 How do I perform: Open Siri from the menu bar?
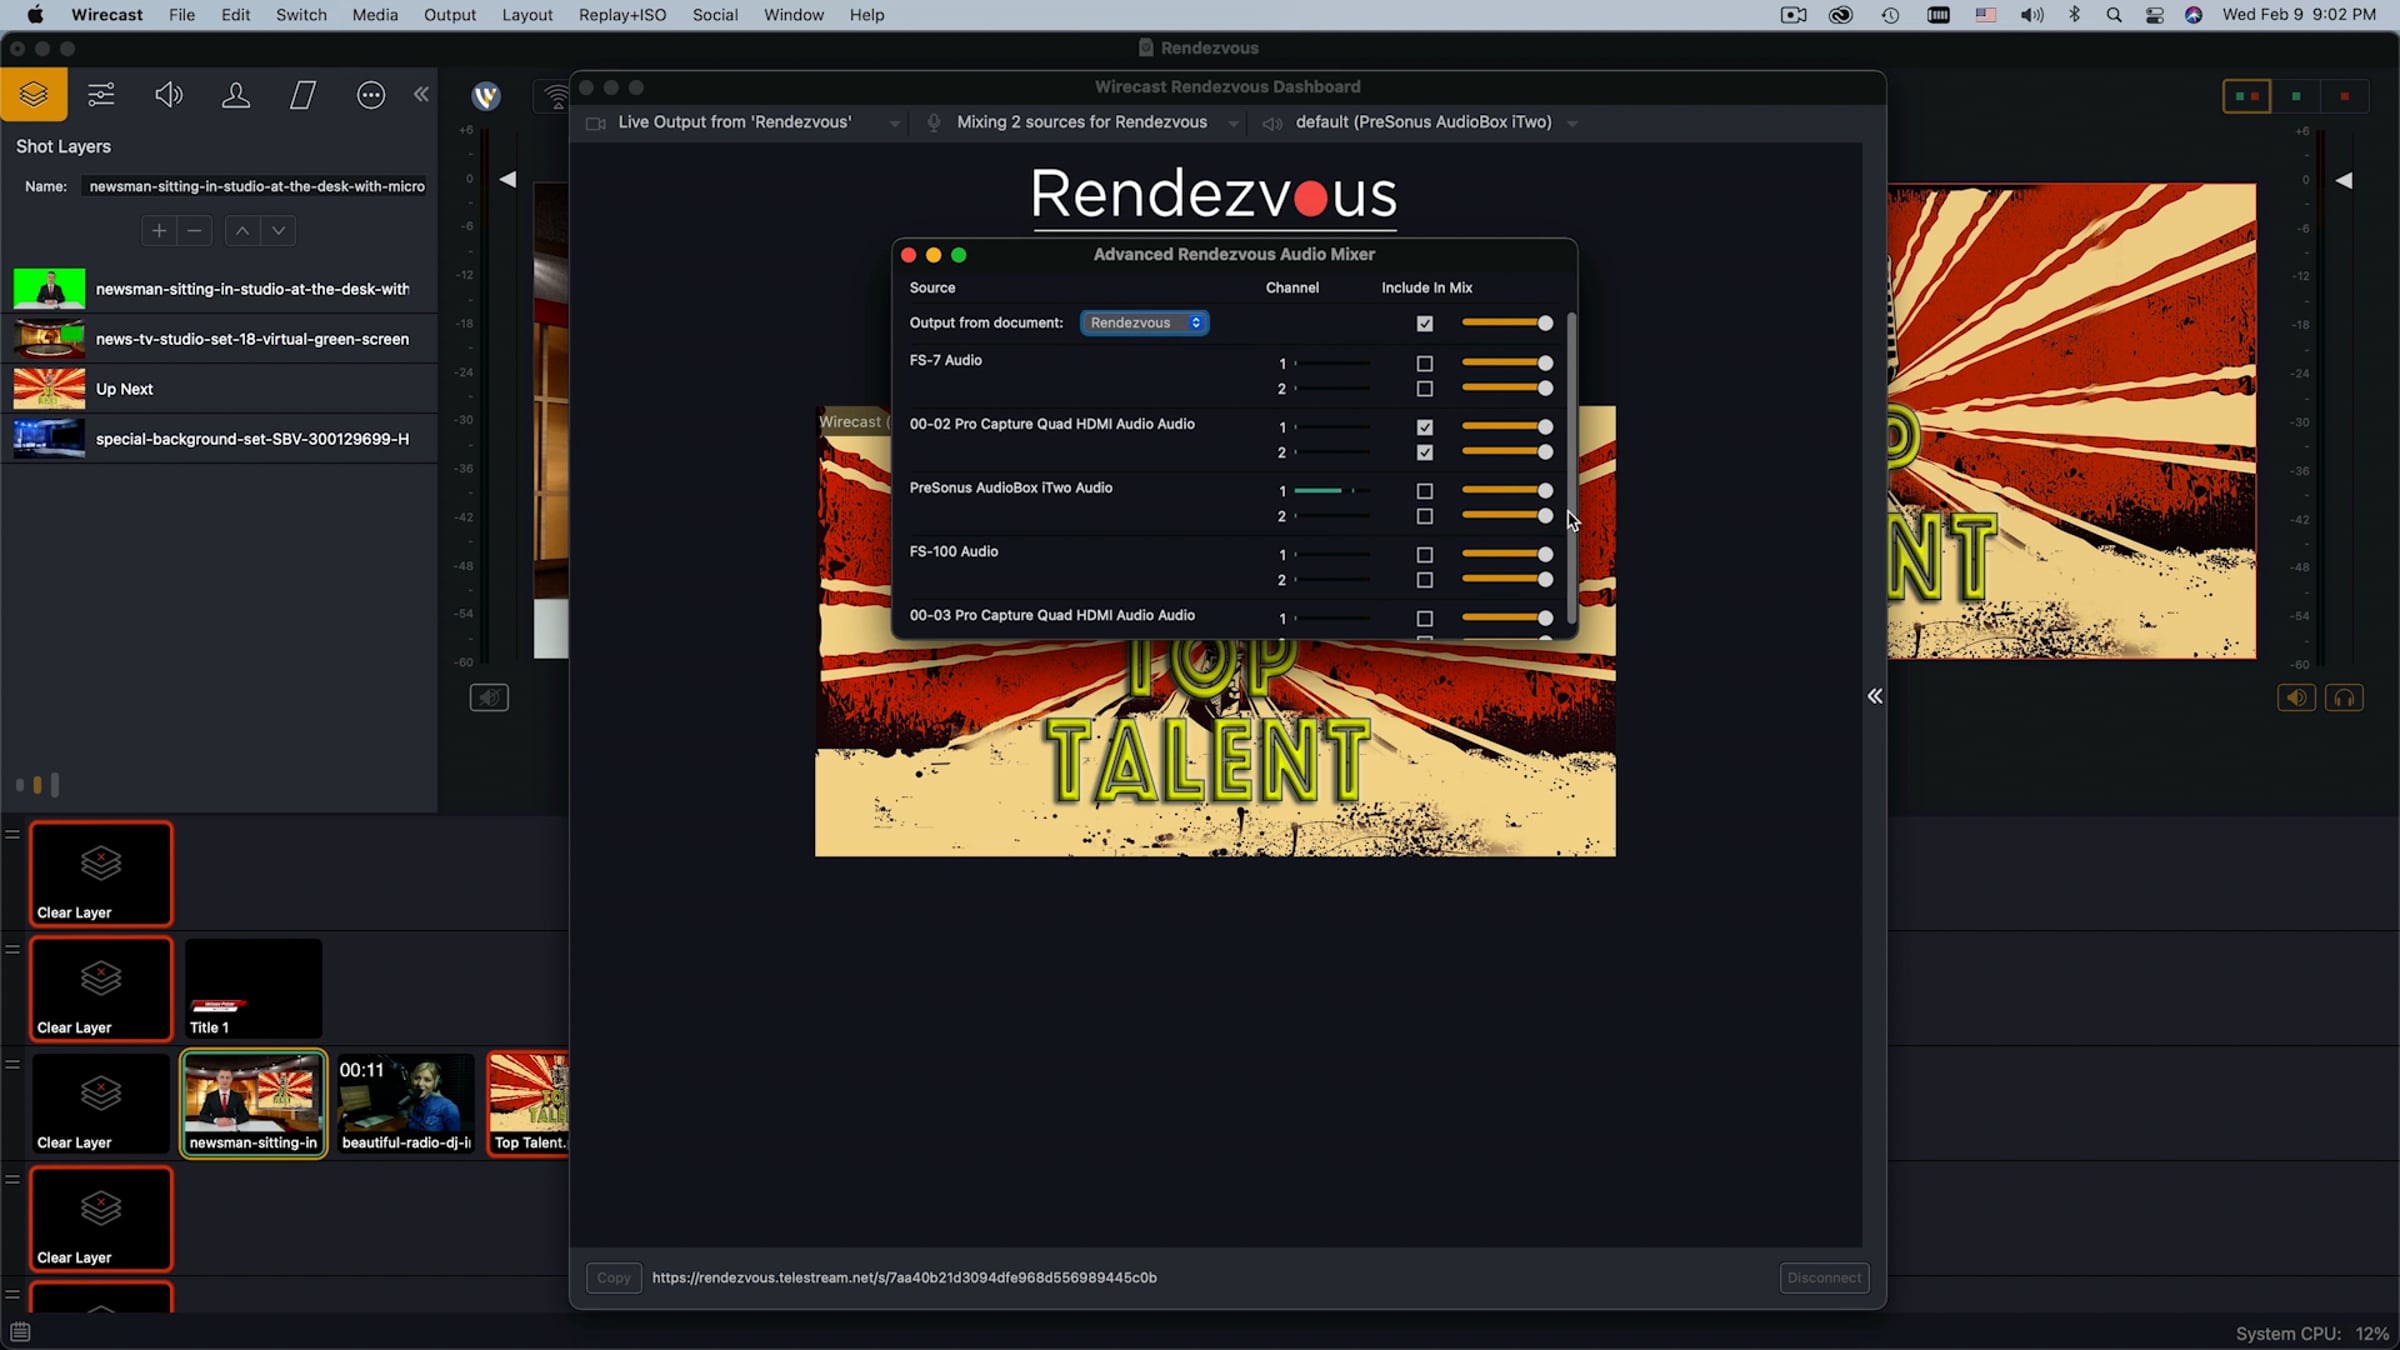point(2194,15)
